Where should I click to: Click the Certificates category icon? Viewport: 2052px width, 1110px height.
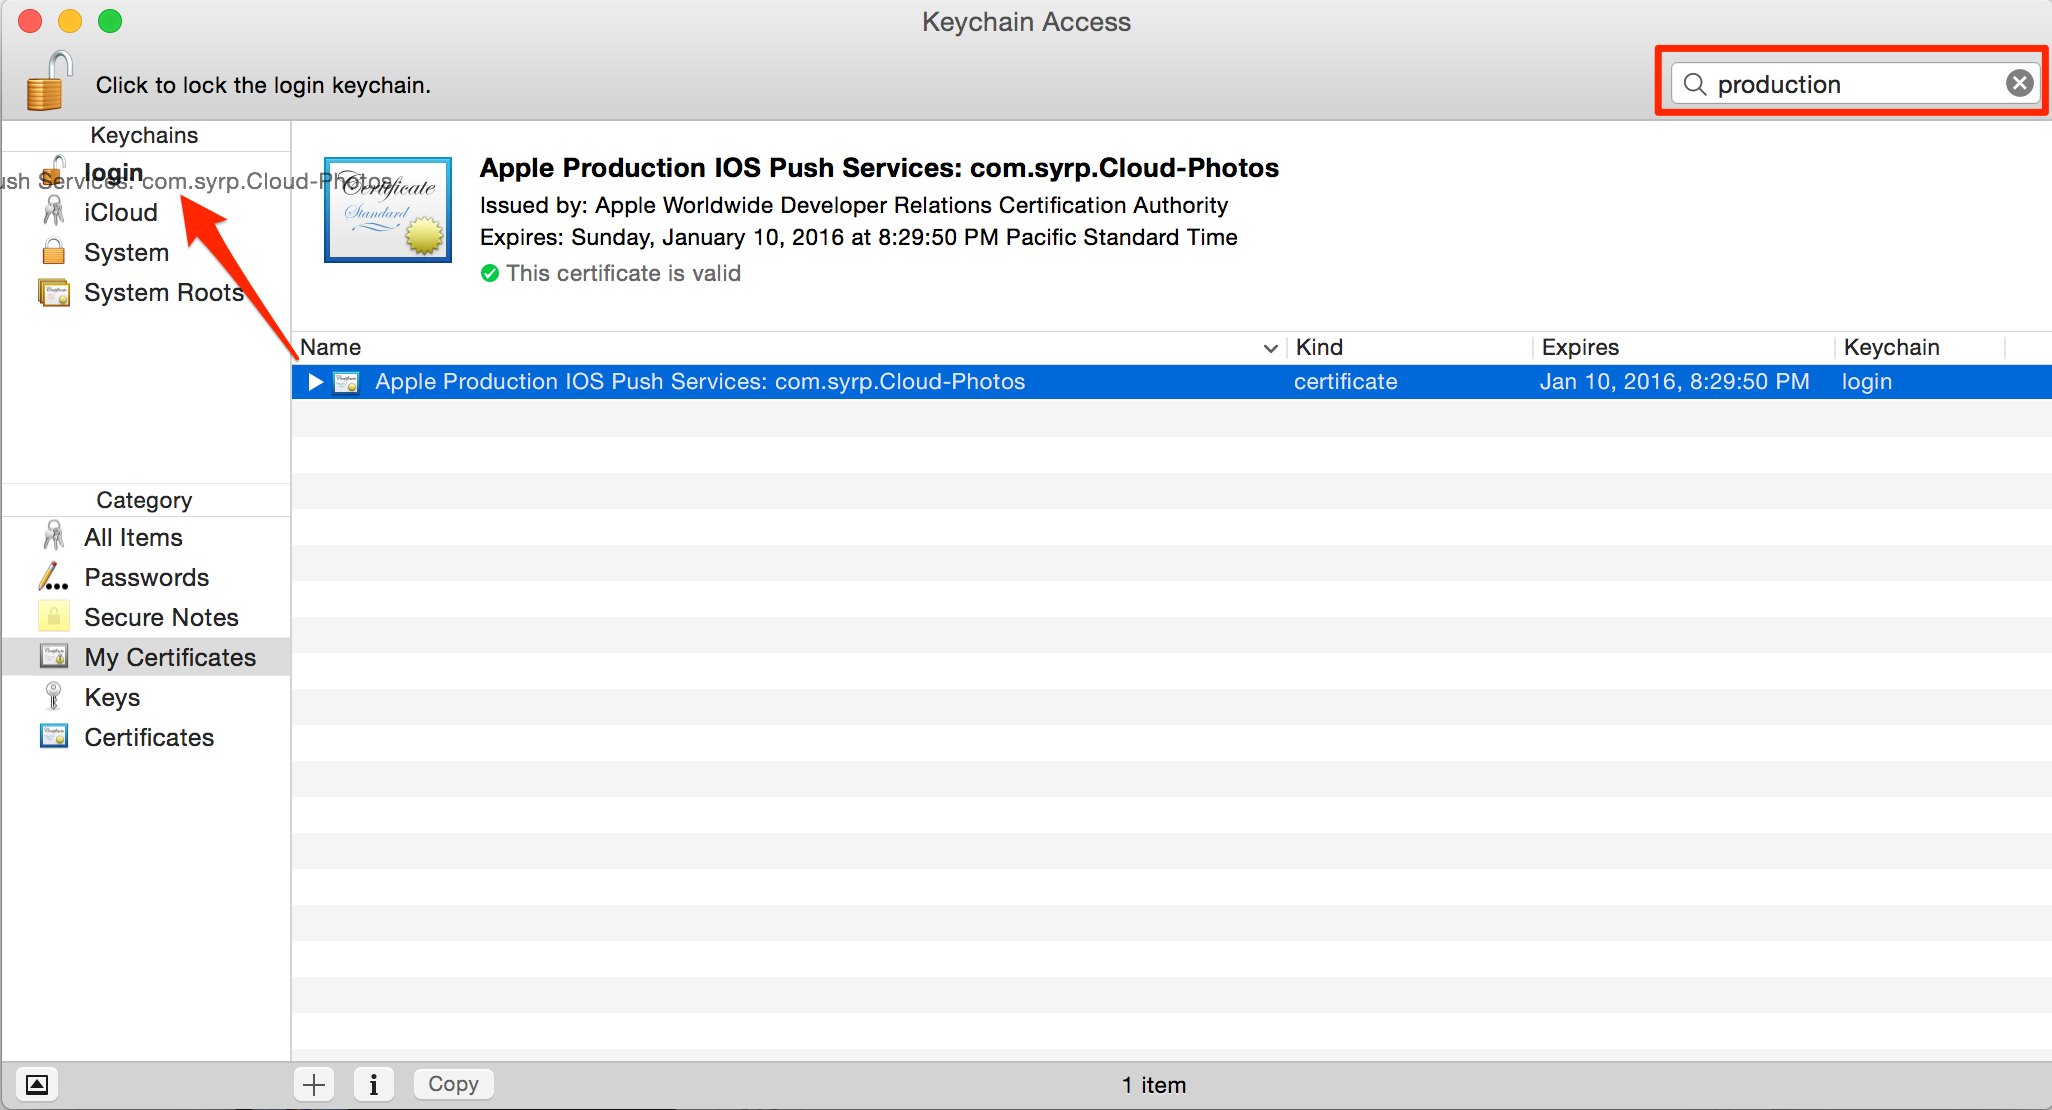54,736
